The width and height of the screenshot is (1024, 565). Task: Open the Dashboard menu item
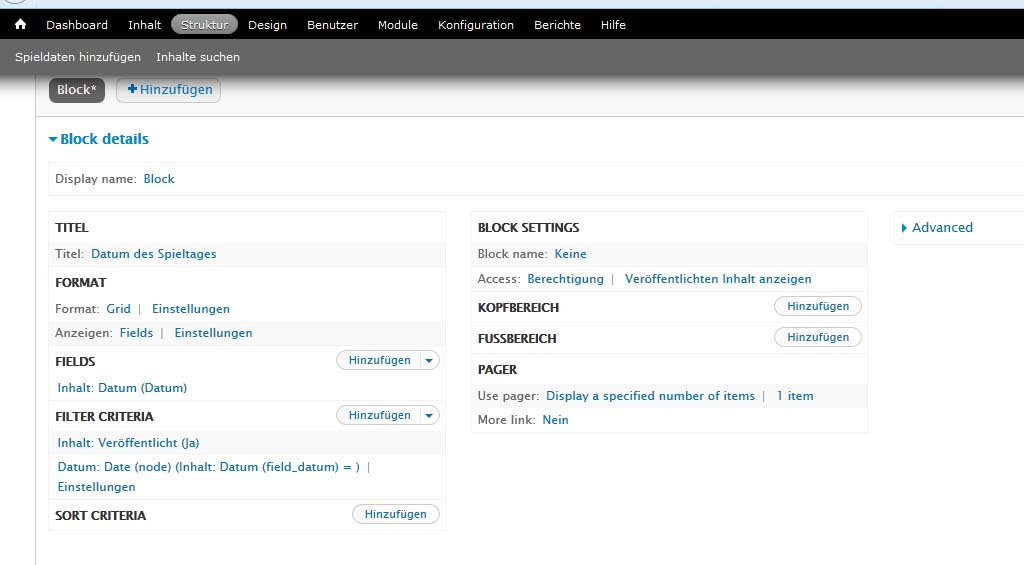tap(77, 25)
